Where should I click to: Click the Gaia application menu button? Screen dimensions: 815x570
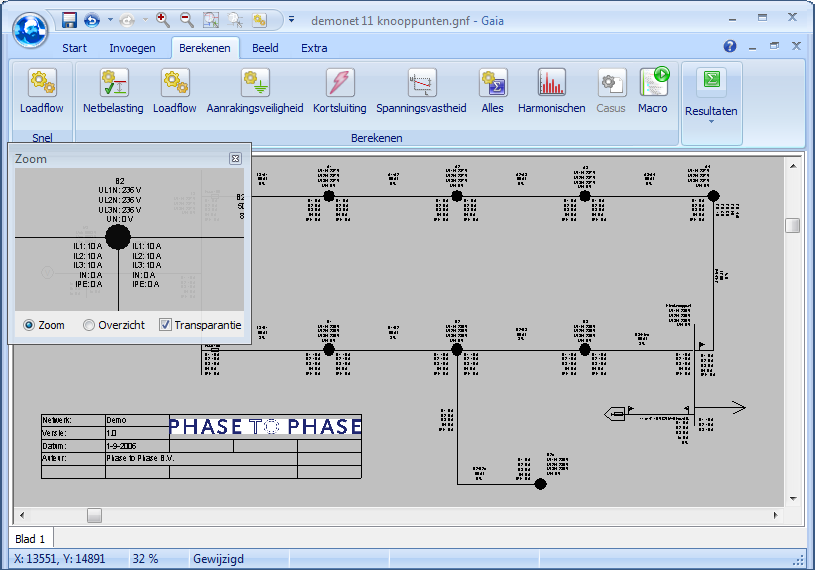click(30, 29)
